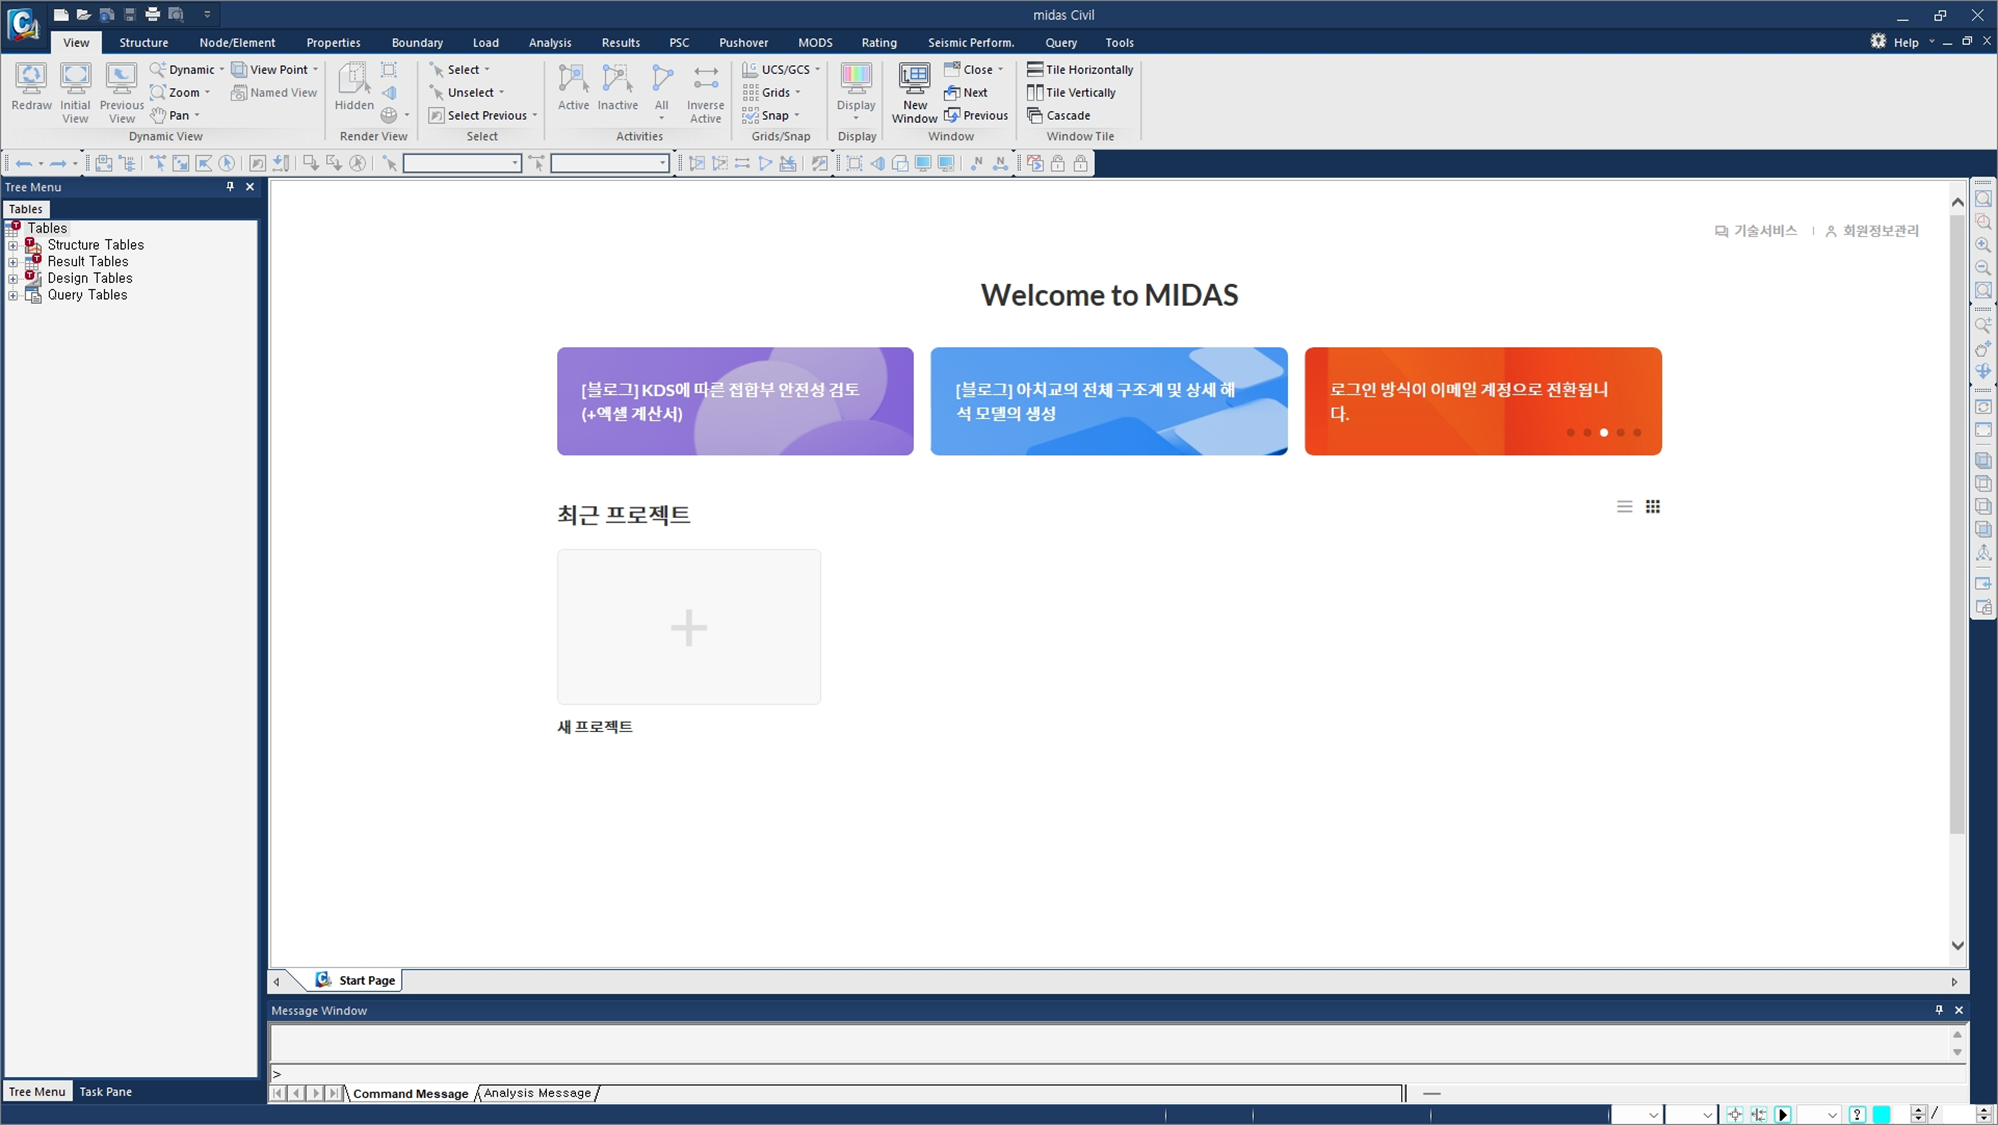Viewport: 1998px width, 1125px height.
Task: Click Named View button
Action: click(274, 92)
